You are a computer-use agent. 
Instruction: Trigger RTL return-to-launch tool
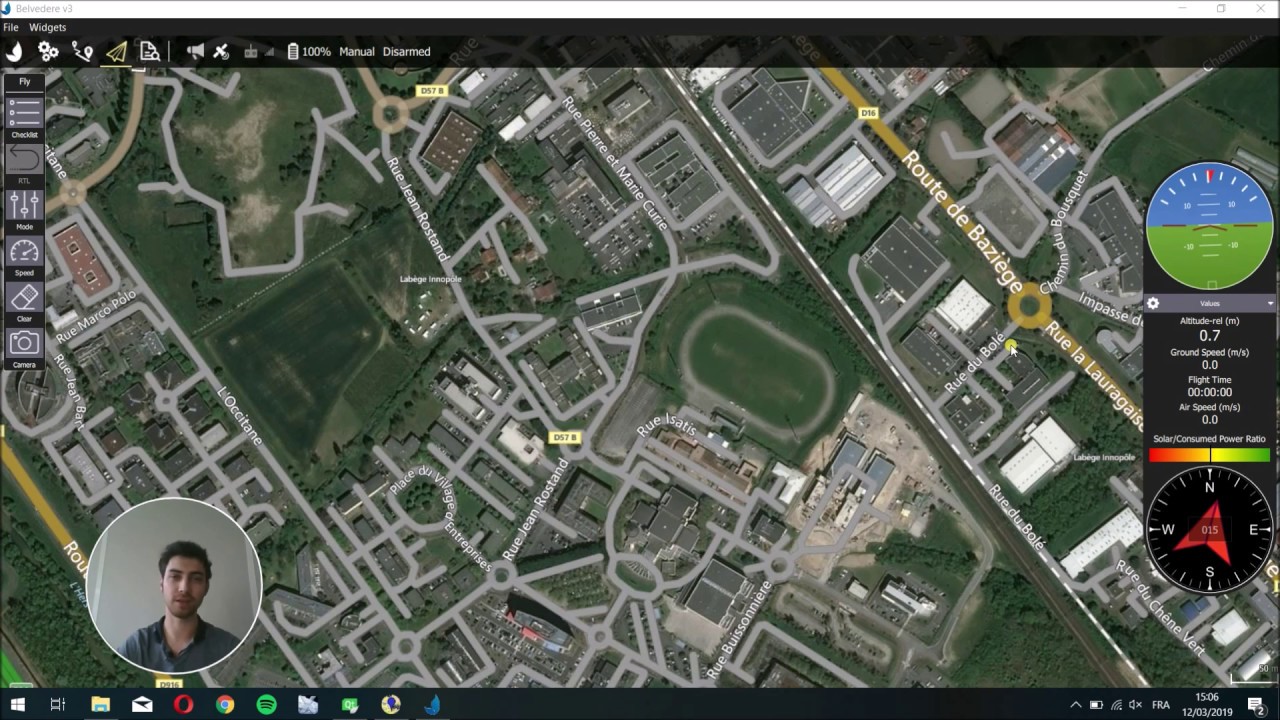pyautogui.click(x=25, y=163)
